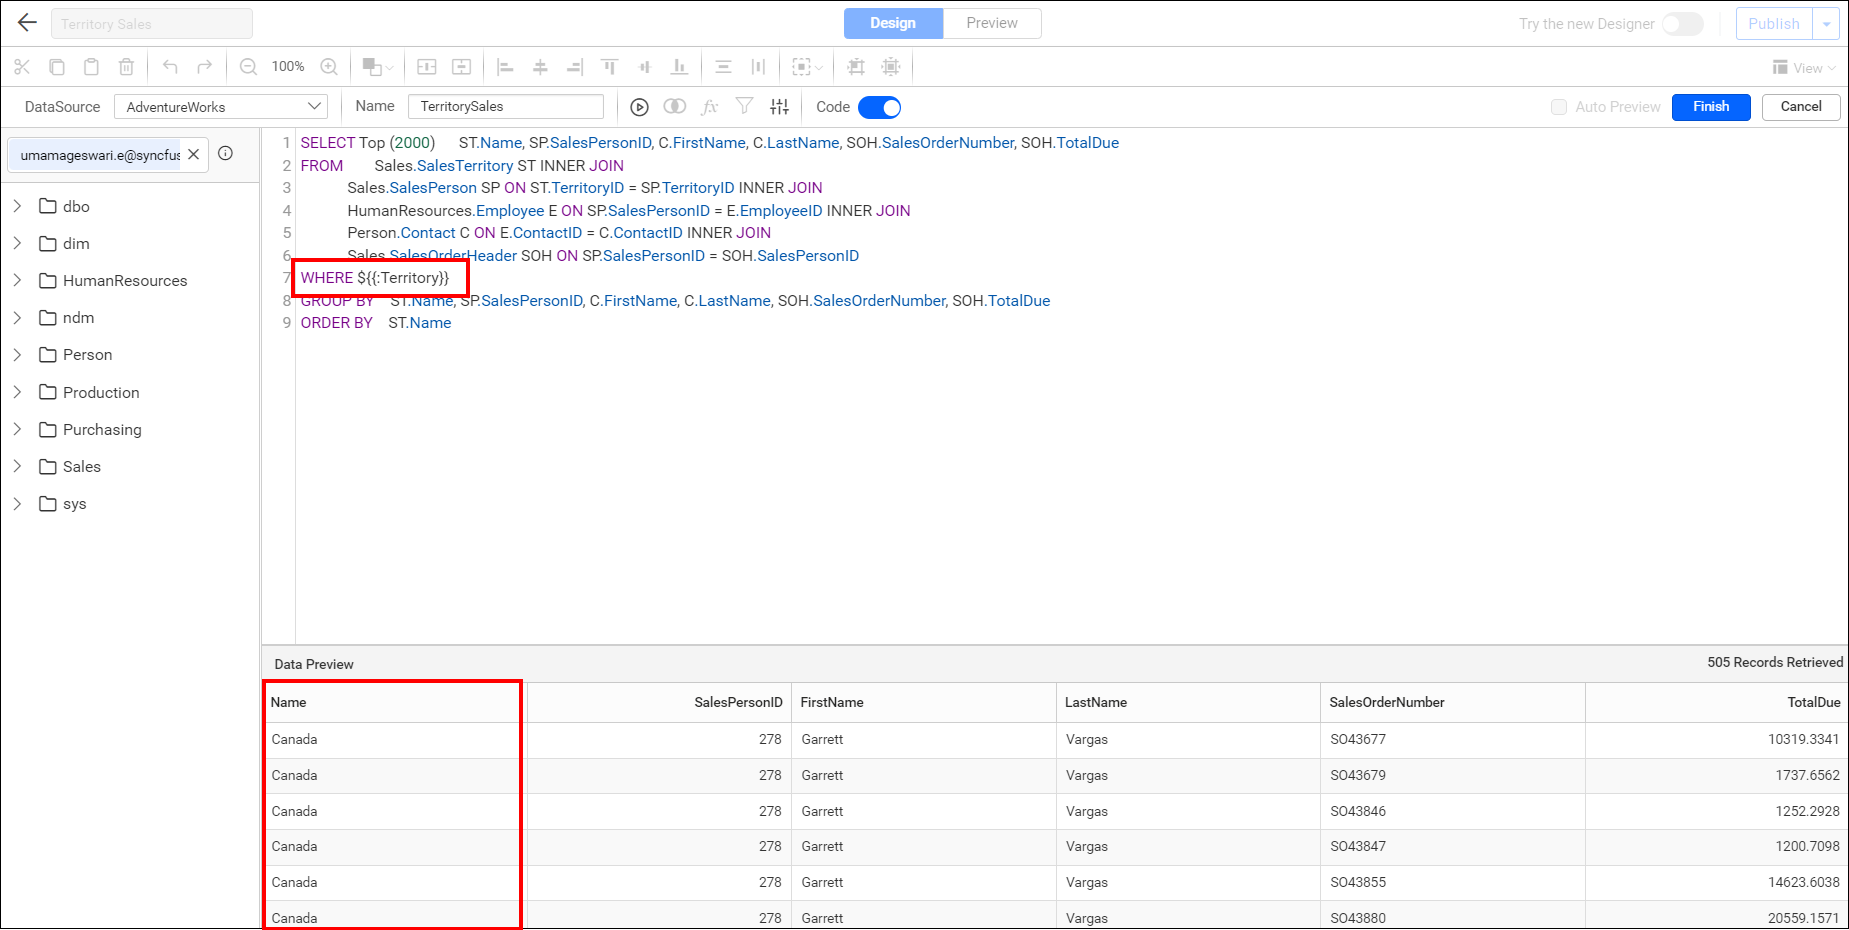Click the Finish button

[x=1710, y=106]
